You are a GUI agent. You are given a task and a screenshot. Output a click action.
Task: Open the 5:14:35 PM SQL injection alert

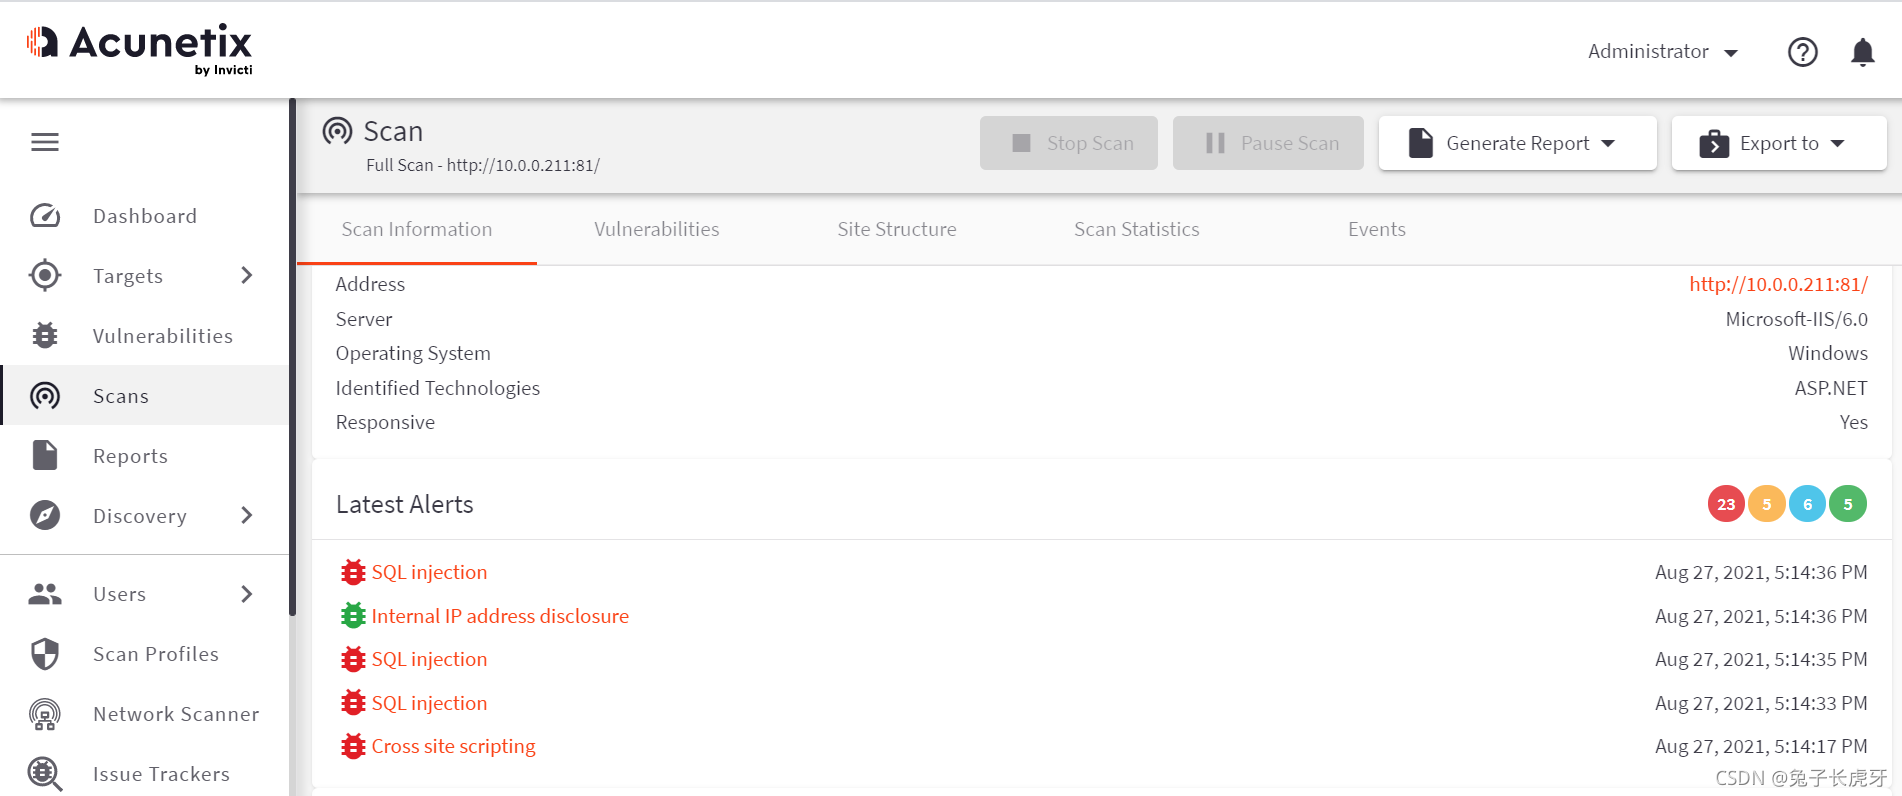429,659
